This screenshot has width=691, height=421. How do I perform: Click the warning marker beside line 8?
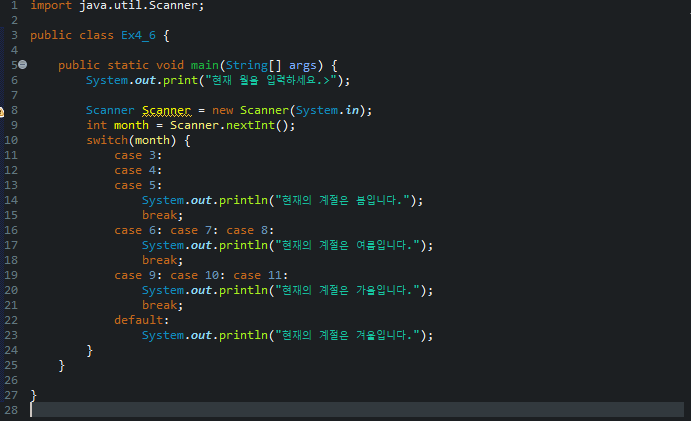[1, 111]
